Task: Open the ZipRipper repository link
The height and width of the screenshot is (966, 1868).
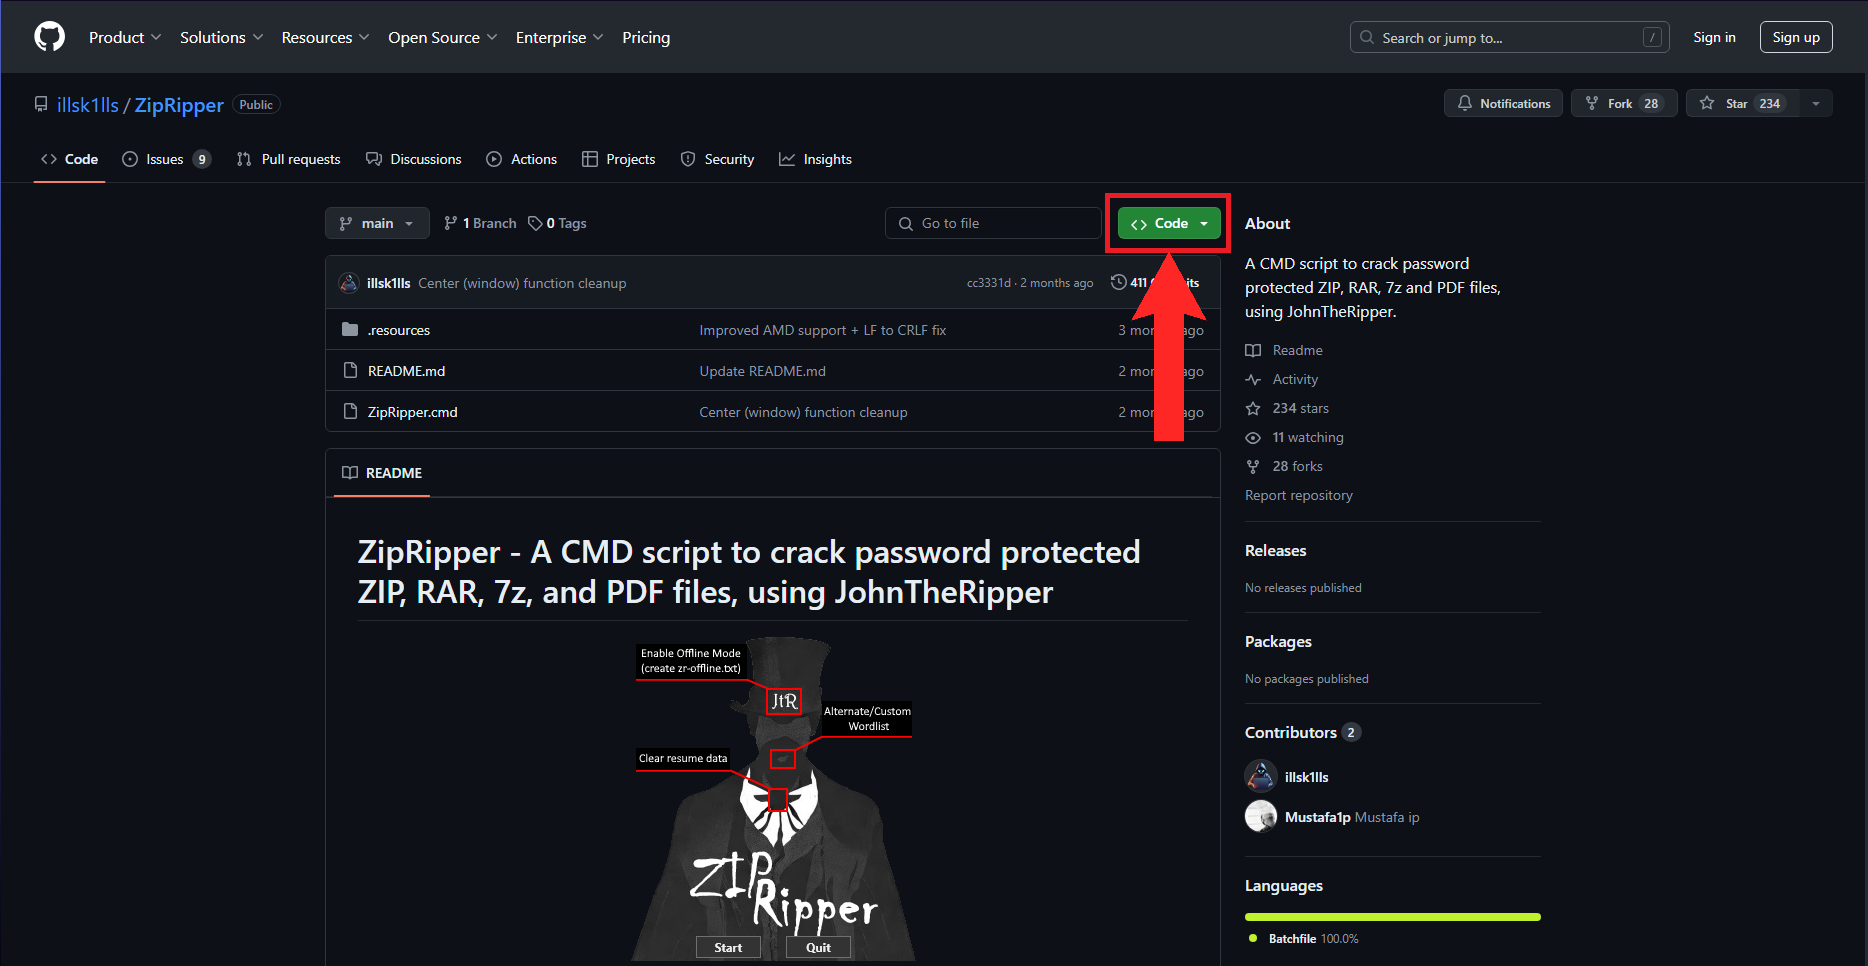Action: 179,105
